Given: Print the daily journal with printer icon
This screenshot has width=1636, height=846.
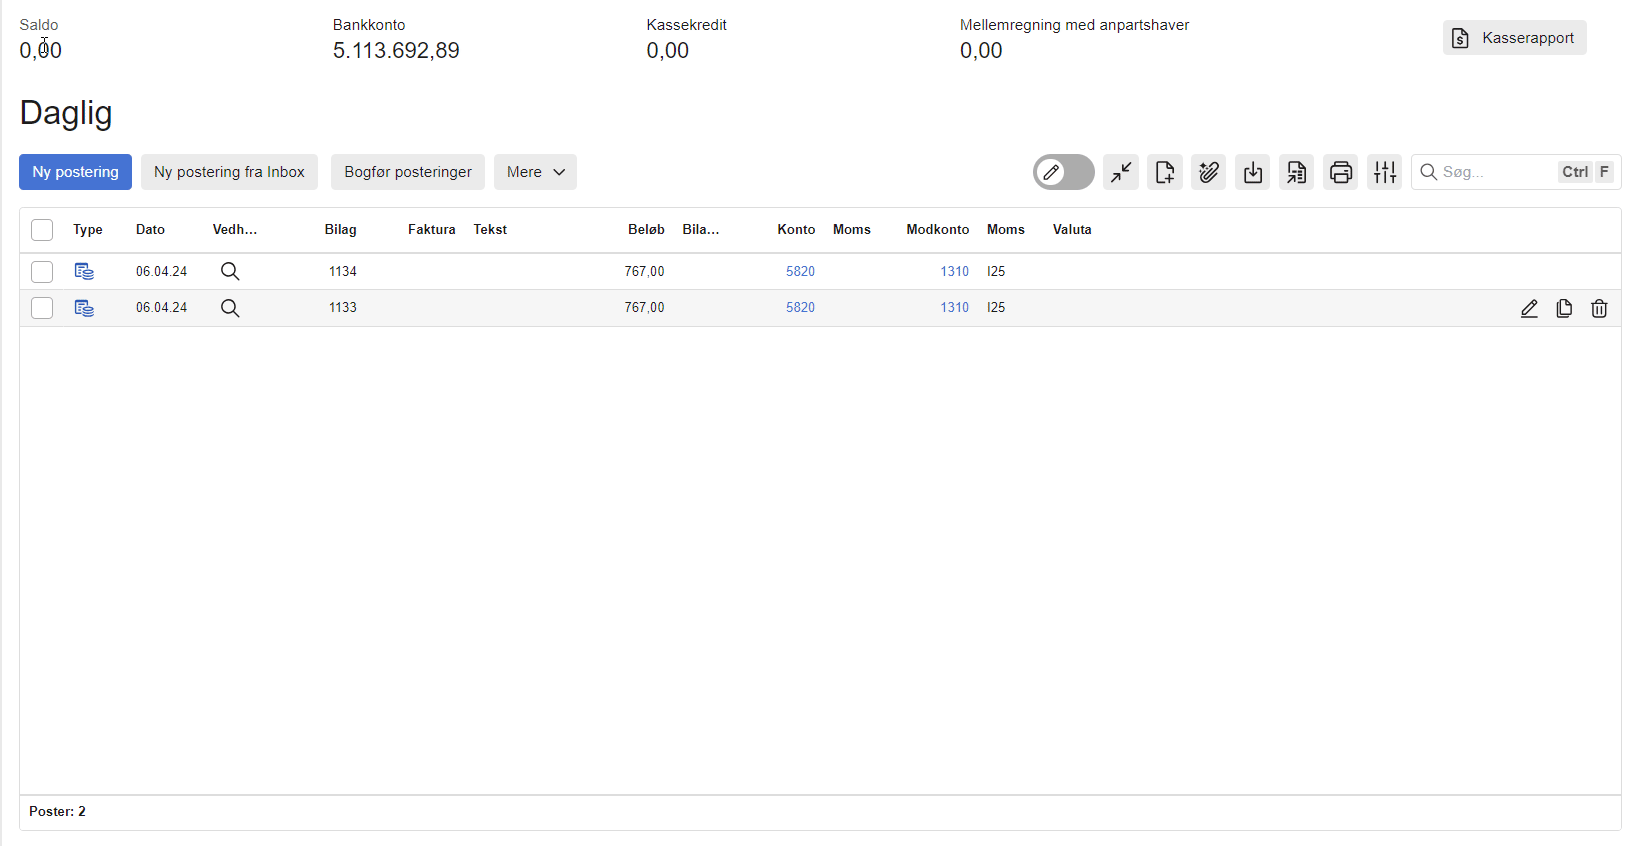Looking at the screenshot, I should point(1341,172).
